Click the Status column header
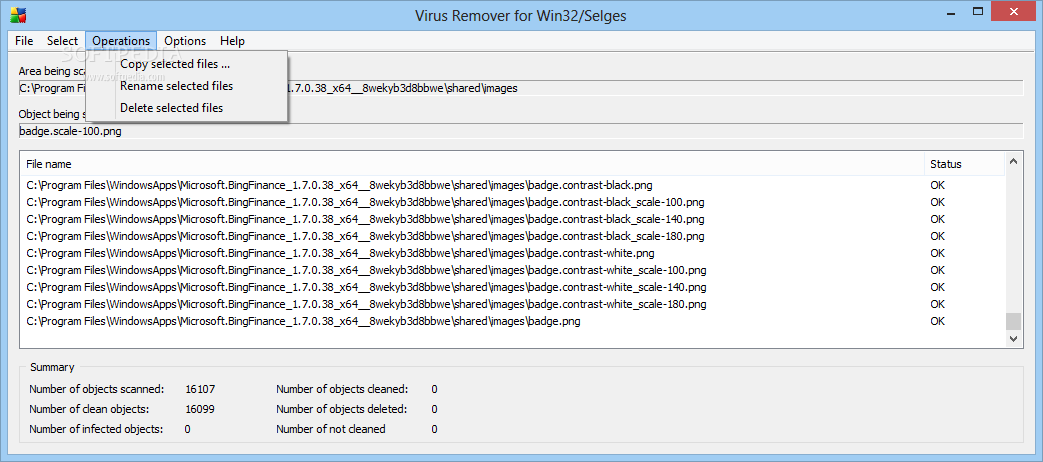 (x=964, y=164)
